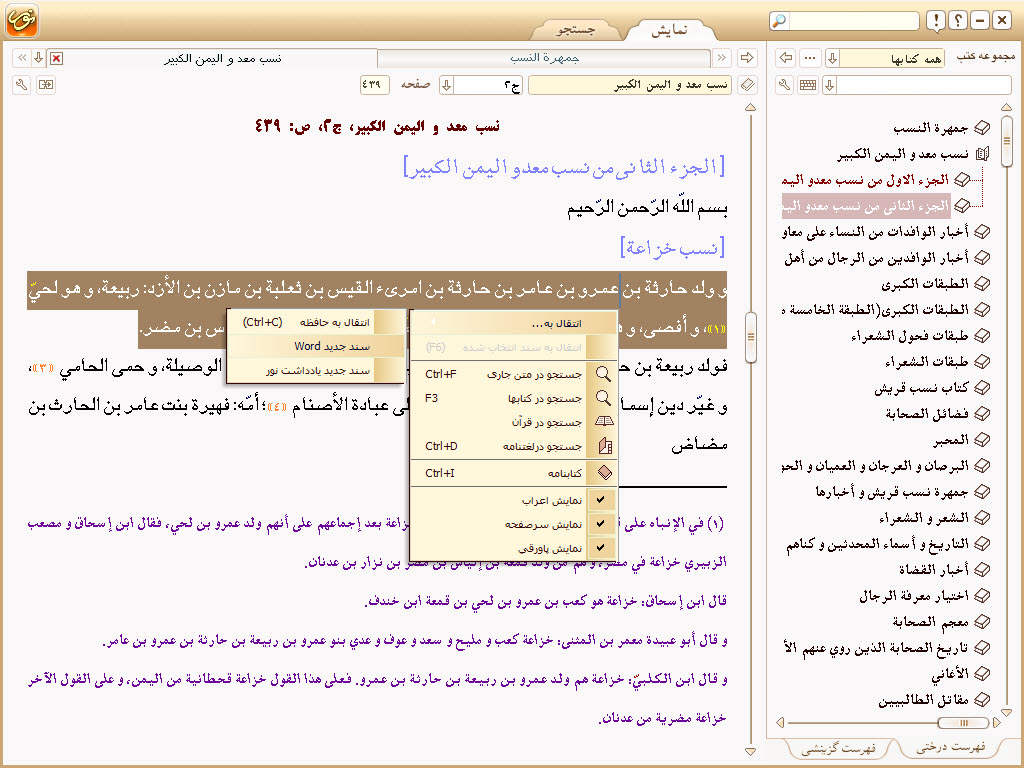The width and height of the screenshot is (1024, 768).
Task: Switch to the نمایش tab
Action: click(x=669, y=30)
